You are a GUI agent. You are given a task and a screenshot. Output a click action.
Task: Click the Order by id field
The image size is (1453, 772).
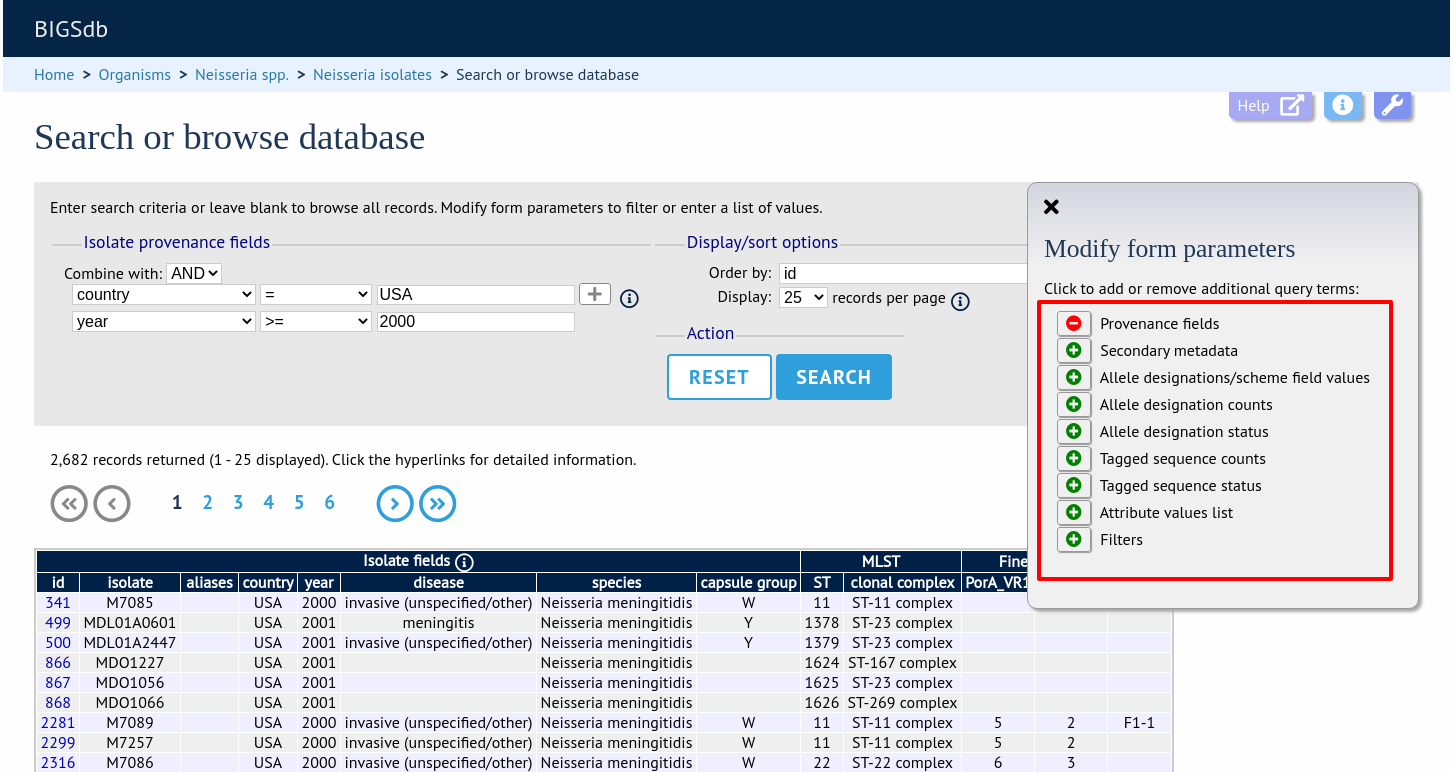(x=904, y=273)
